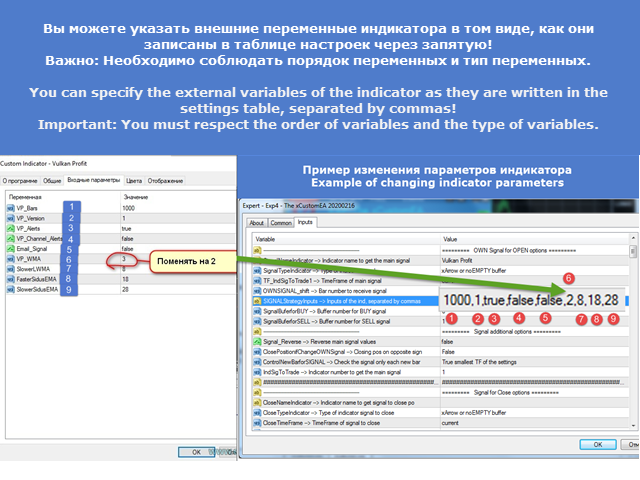640x480 pixels.
Task: Select the Inputs tab in xCustomEA
Action: (x=305, y=222)
